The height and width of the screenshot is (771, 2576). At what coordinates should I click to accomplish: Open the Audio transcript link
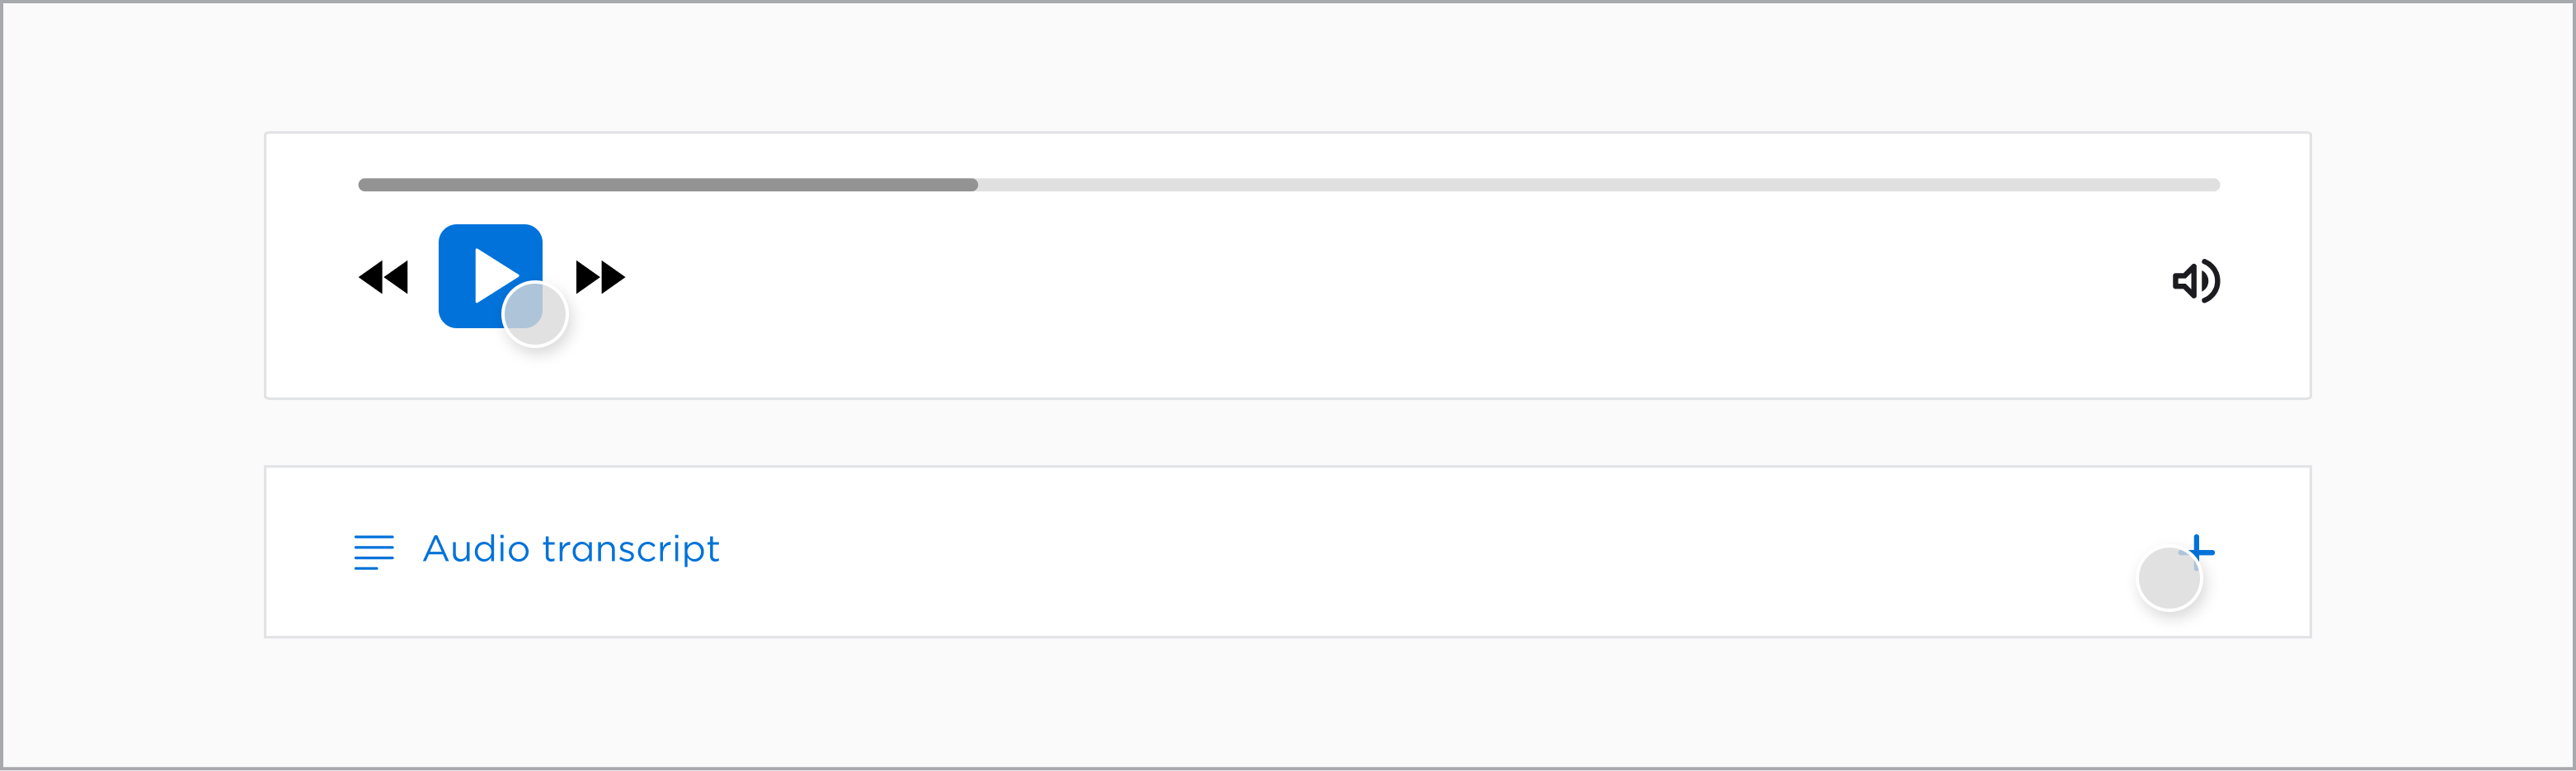[x=570, y=549]
